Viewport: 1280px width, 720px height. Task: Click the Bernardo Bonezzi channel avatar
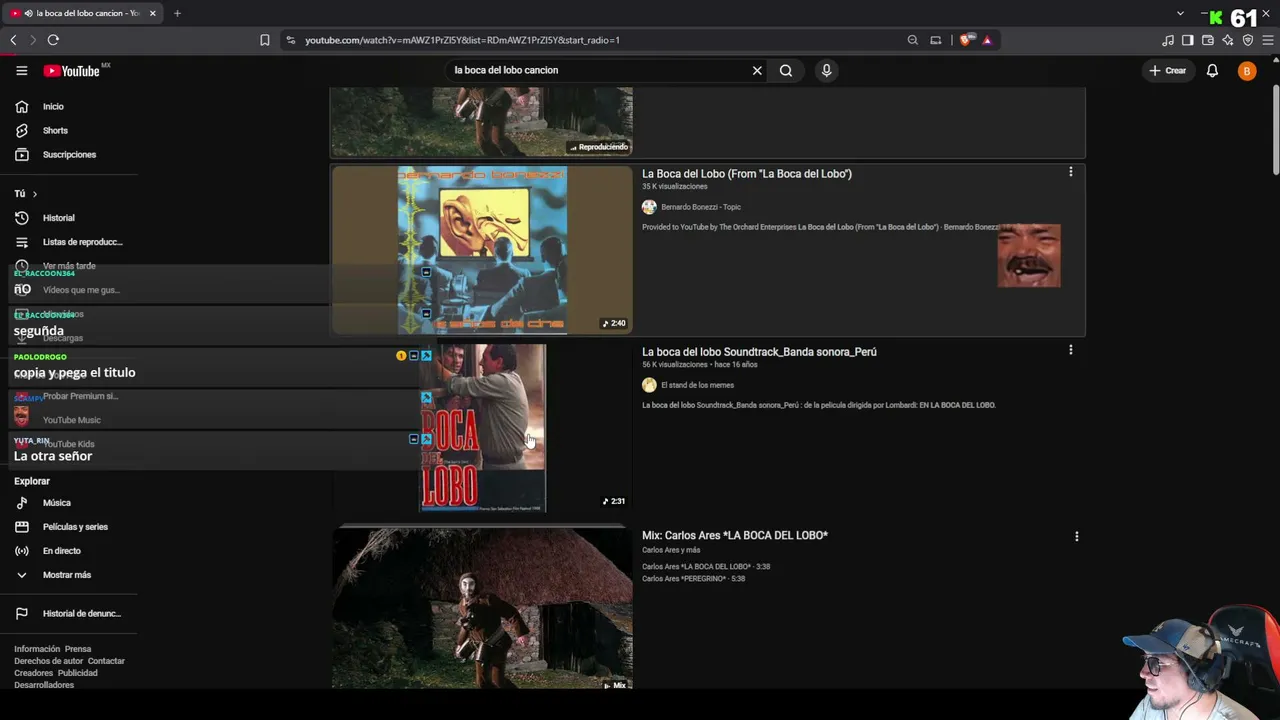point(649,207)
